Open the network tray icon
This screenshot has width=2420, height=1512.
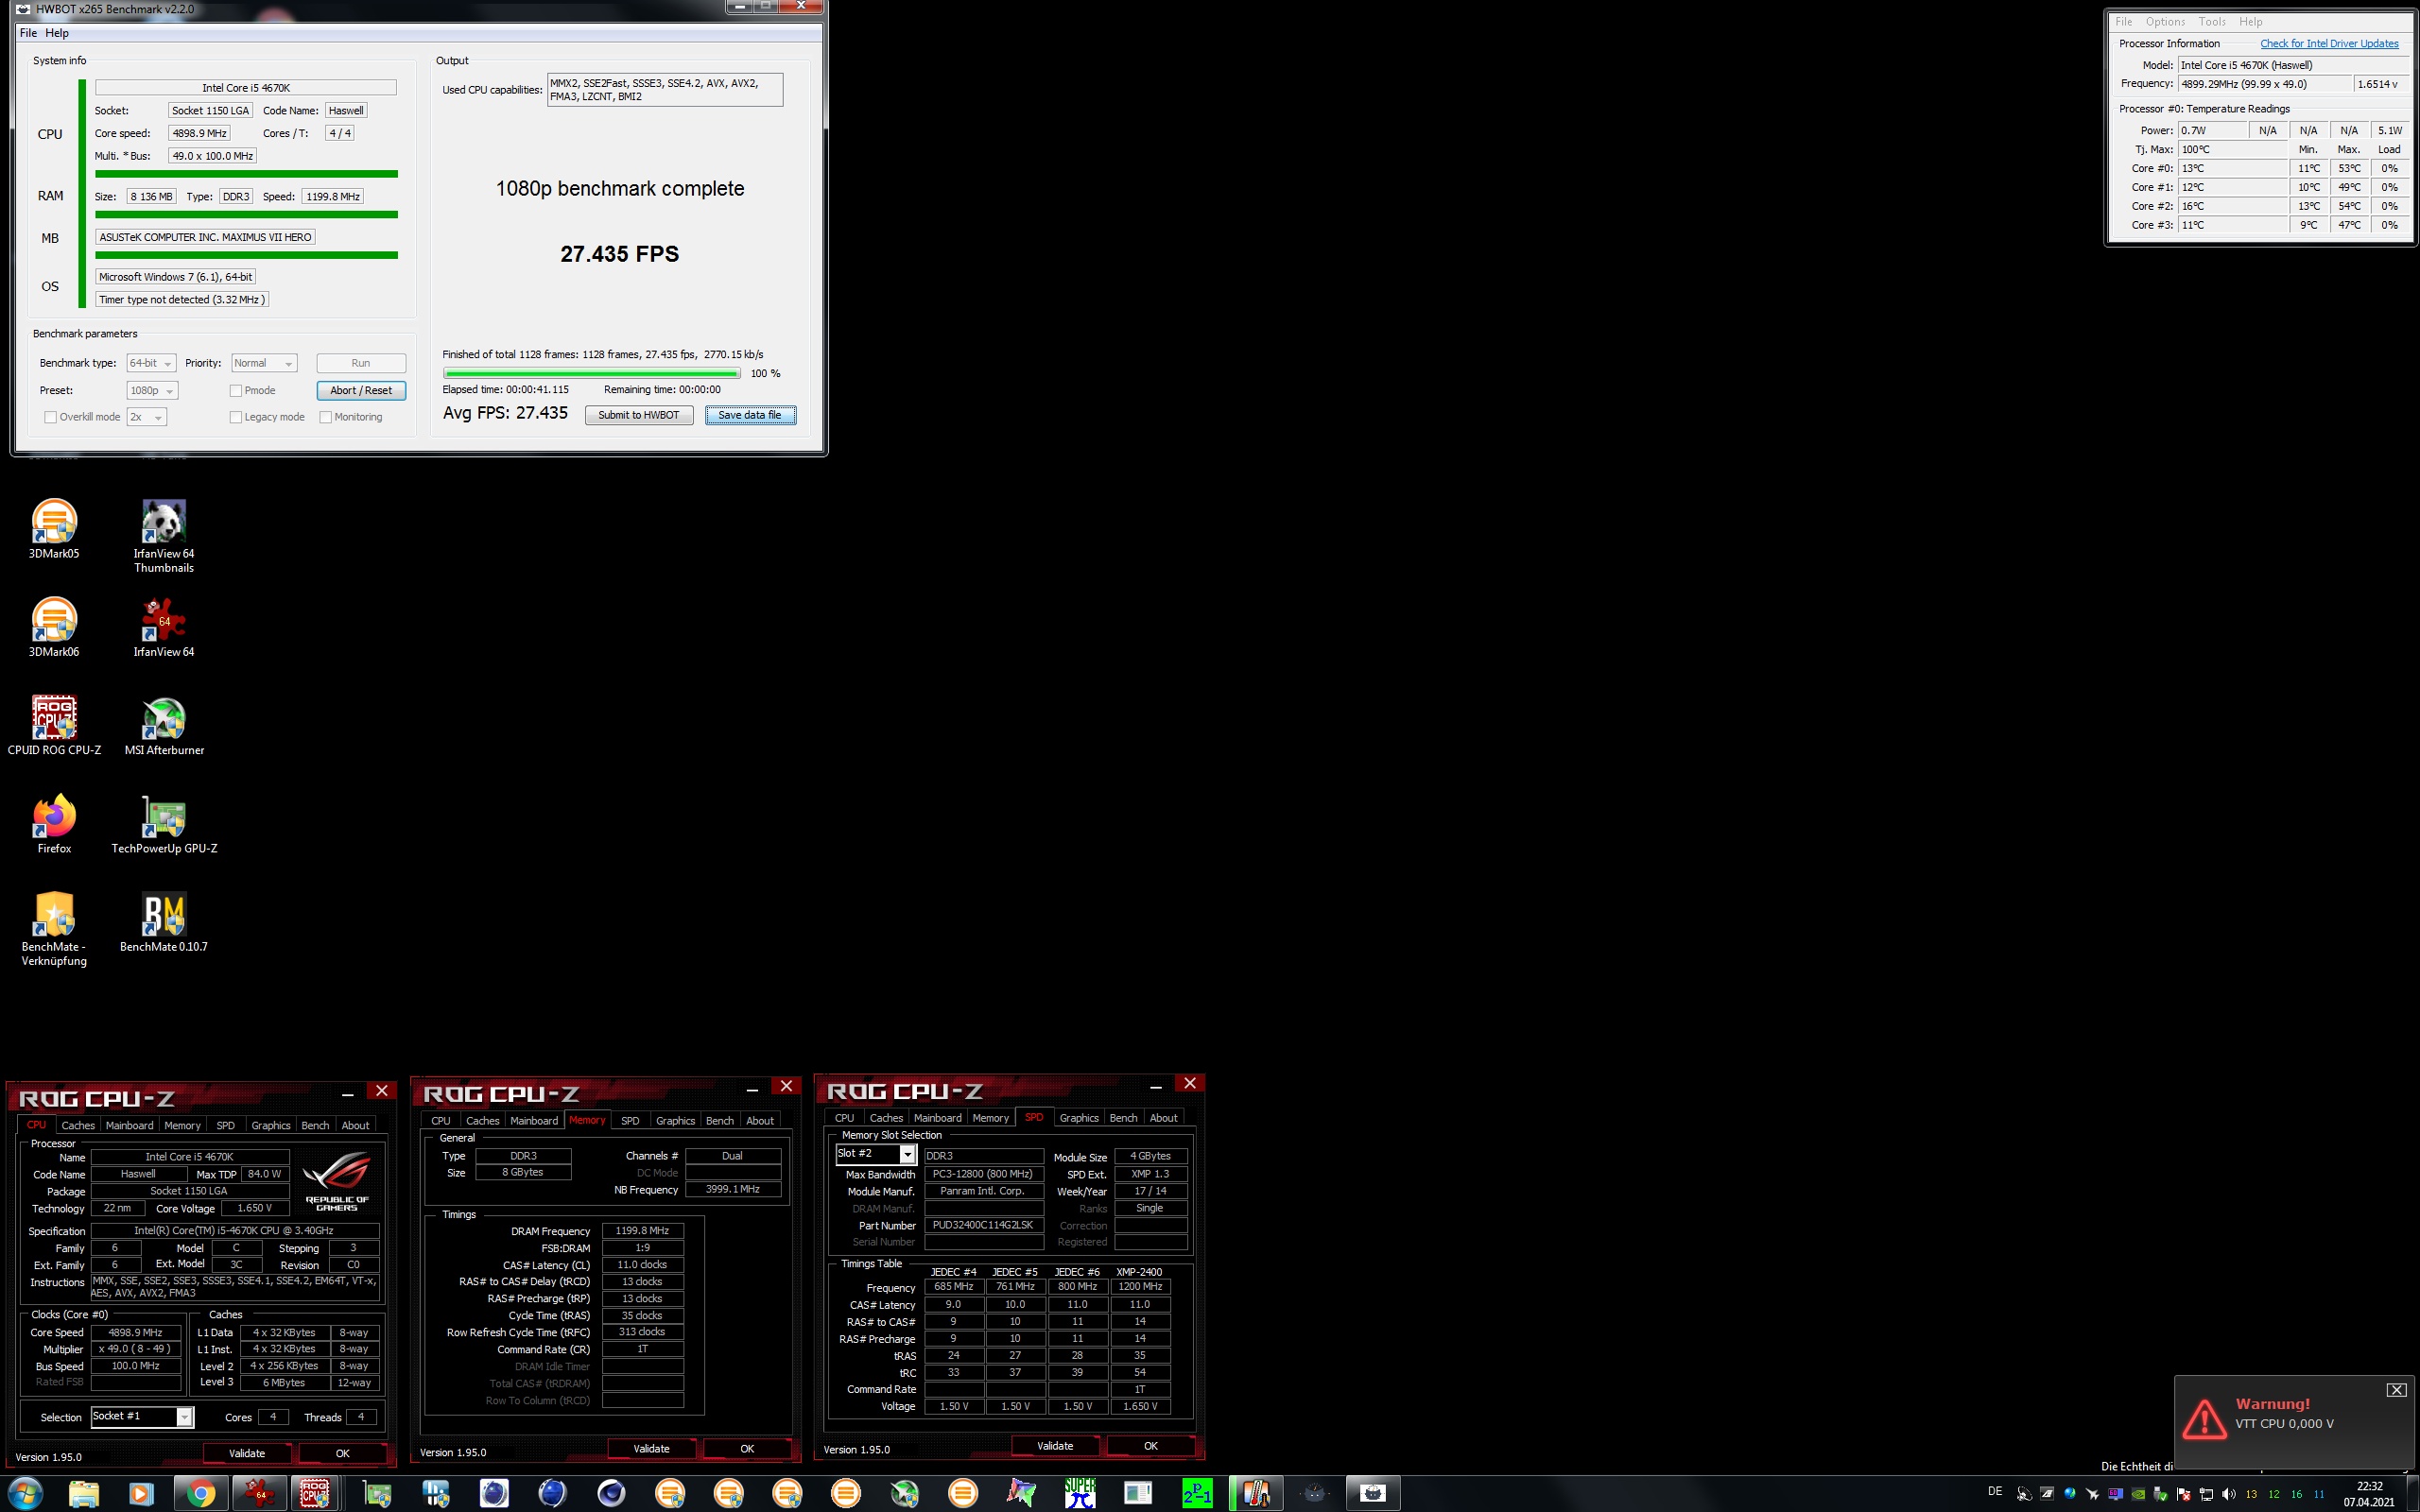point(2206,1494)
